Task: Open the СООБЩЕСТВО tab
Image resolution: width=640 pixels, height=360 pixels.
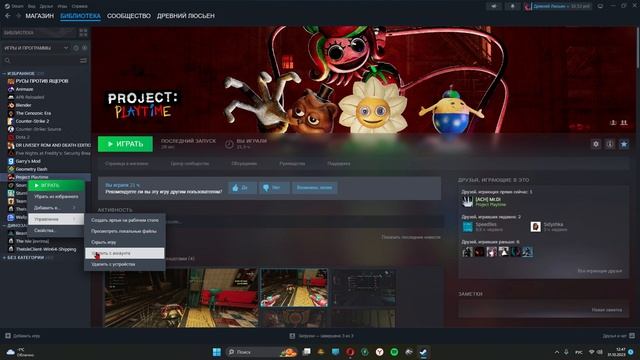Action: tap(129, 16)
